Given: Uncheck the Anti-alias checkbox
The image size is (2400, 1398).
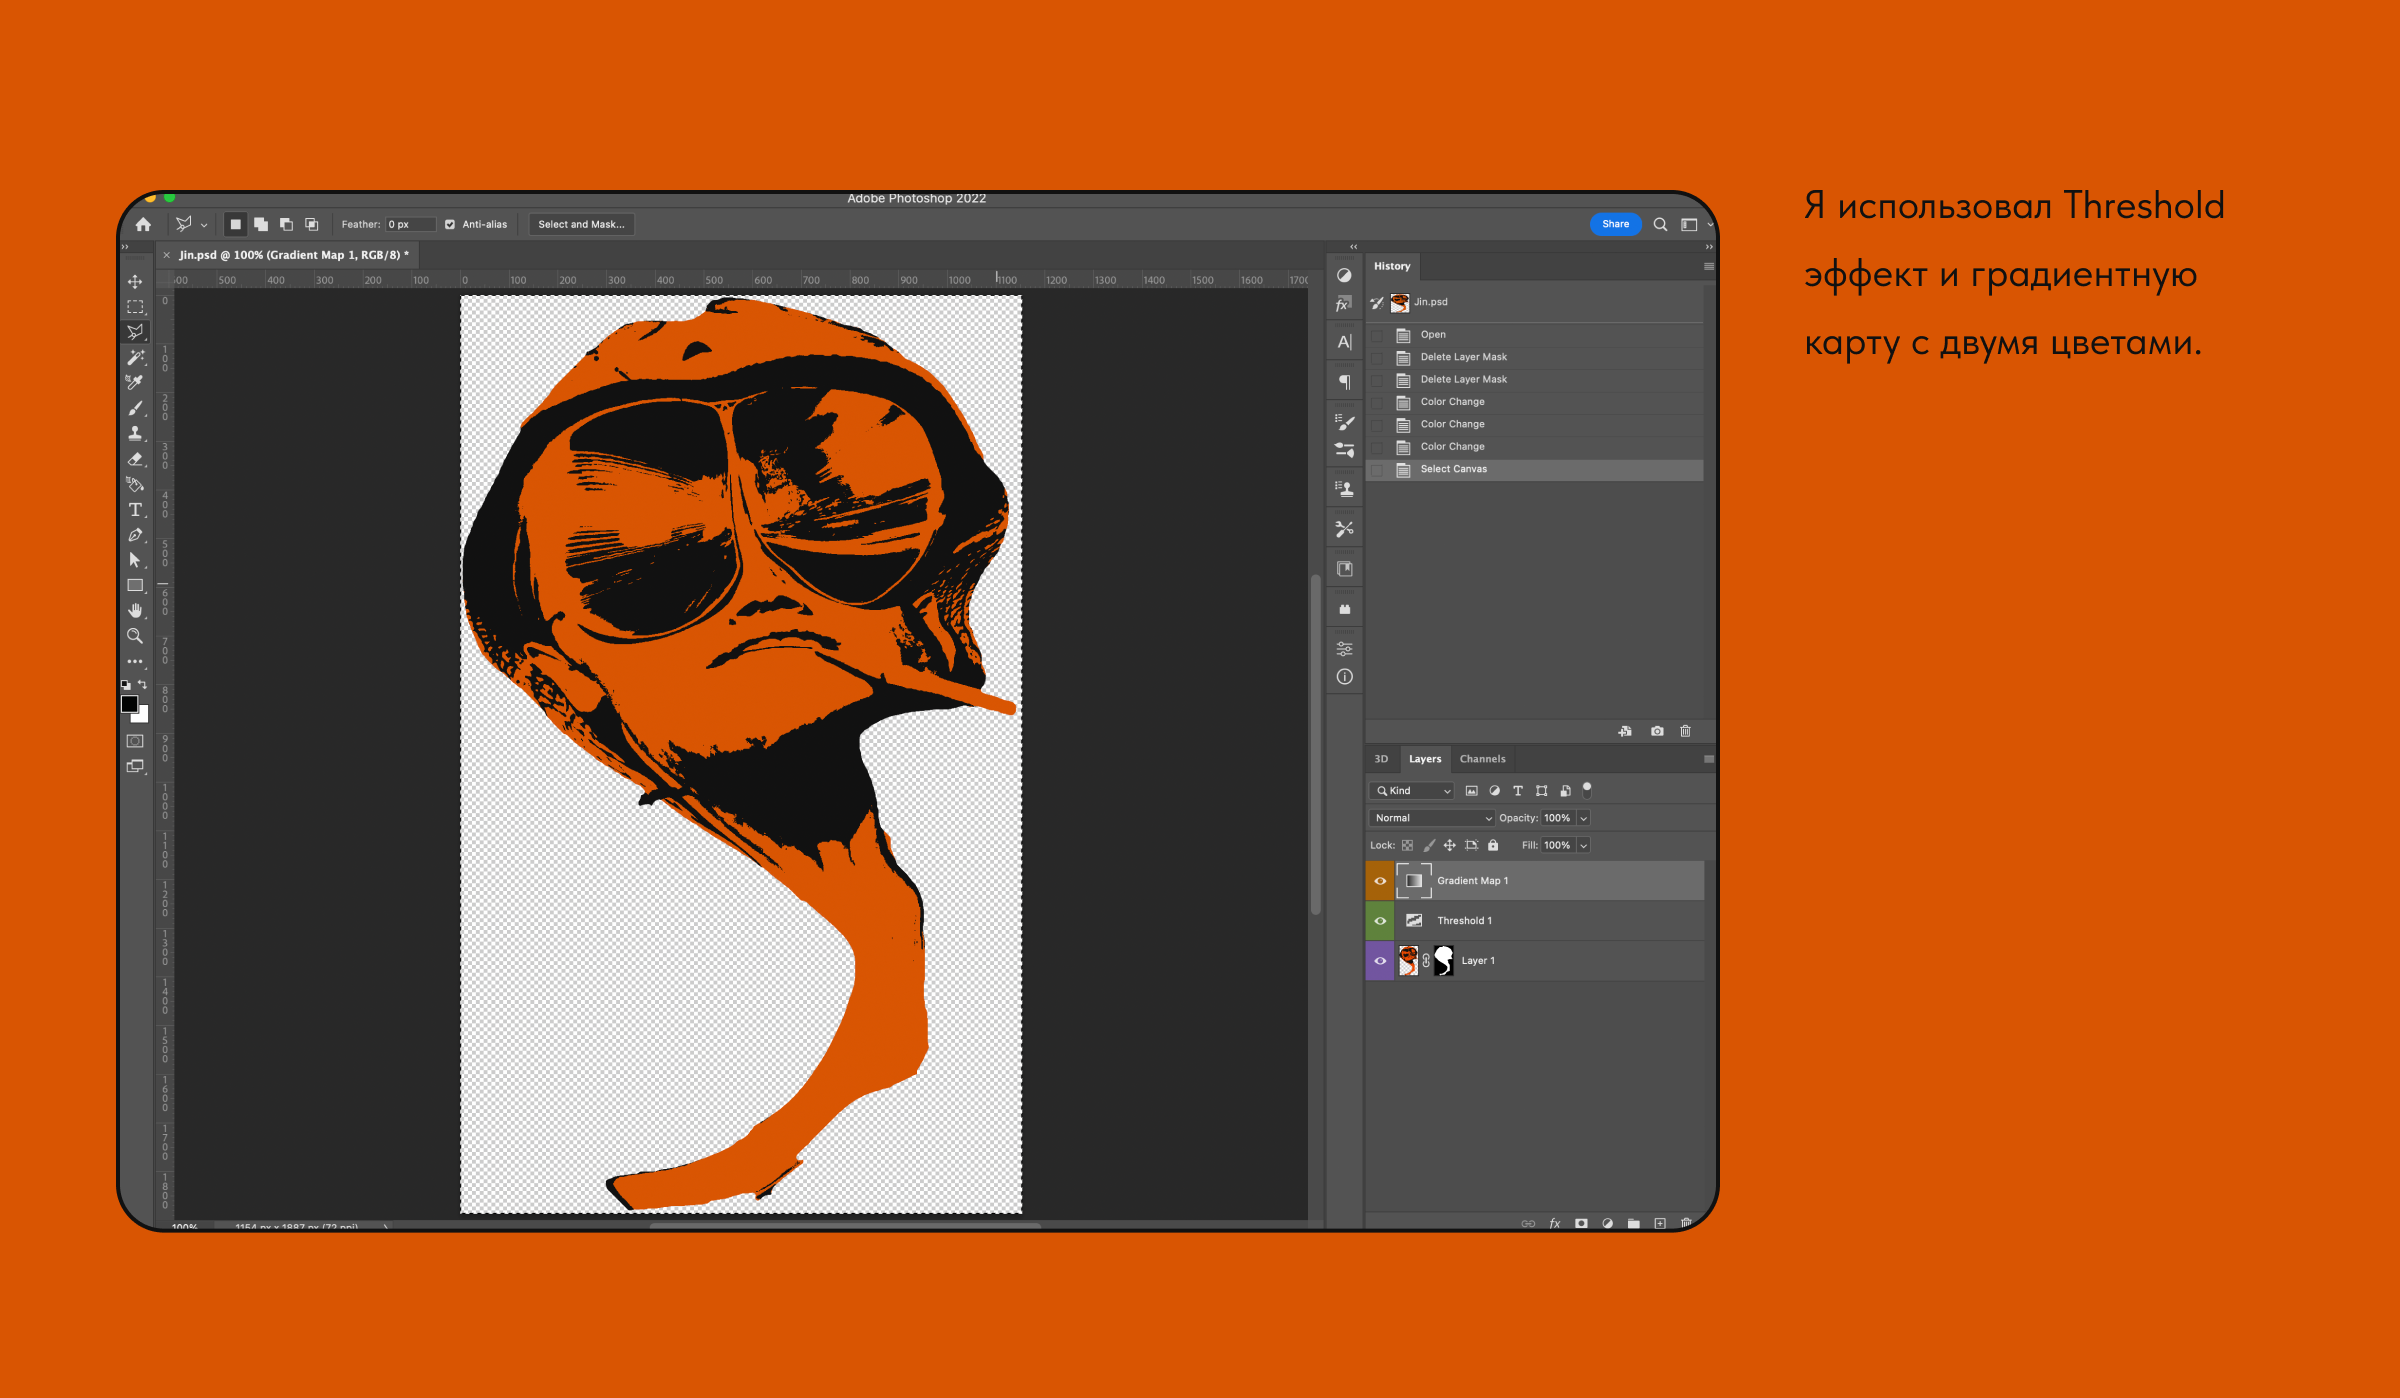Looking at the screenshot, I should pyautogui.click(x=450, y=225).
